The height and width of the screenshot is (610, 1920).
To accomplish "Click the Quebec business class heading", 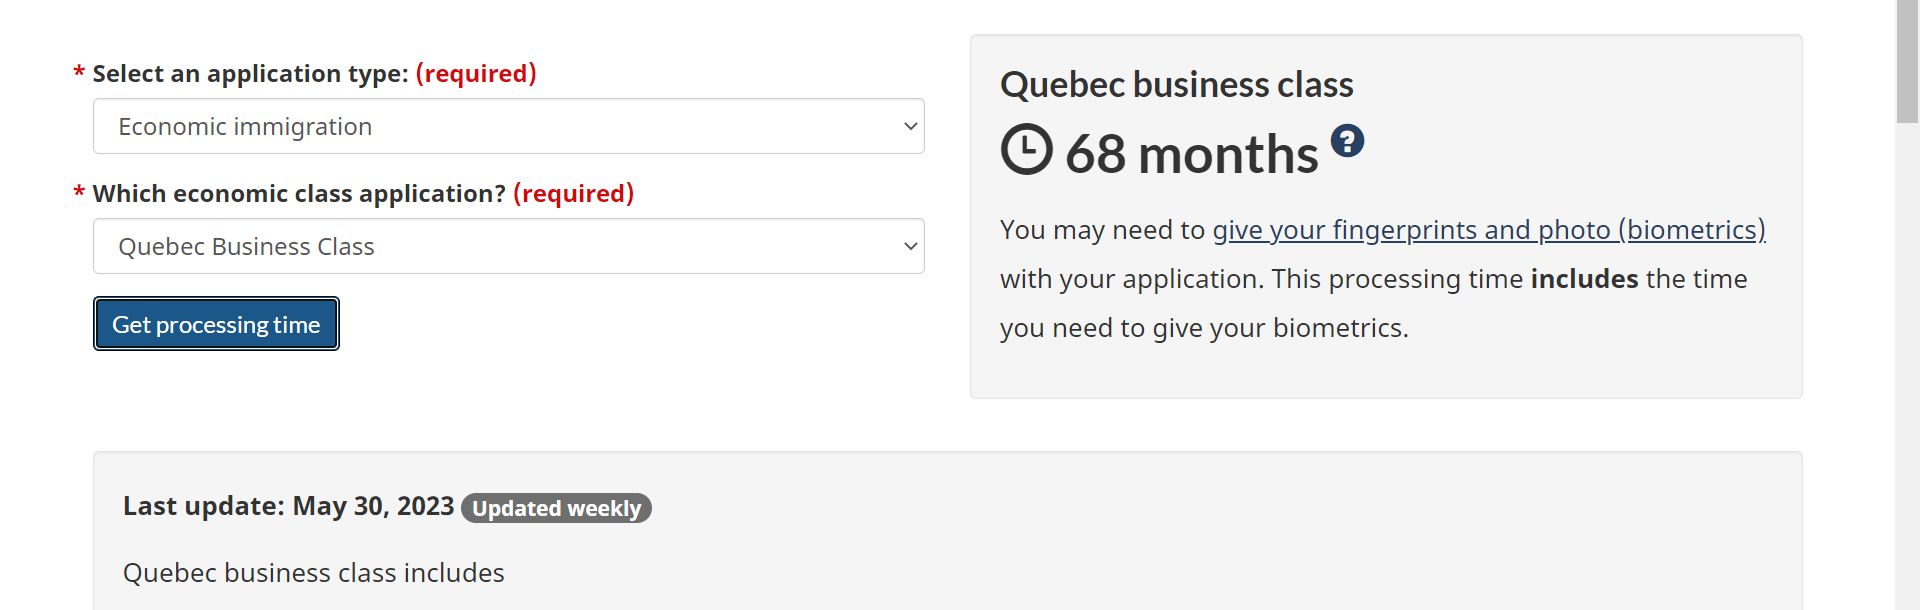I will point(1176,85).
